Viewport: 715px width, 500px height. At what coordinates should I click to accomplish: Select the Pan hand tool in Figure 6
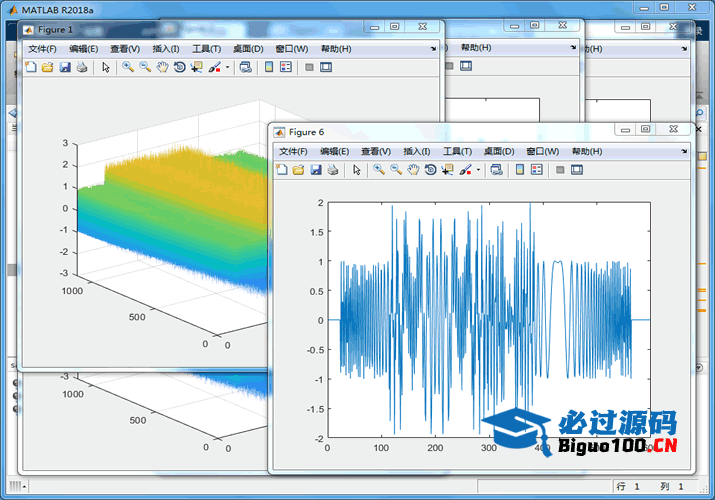(413, 170)
